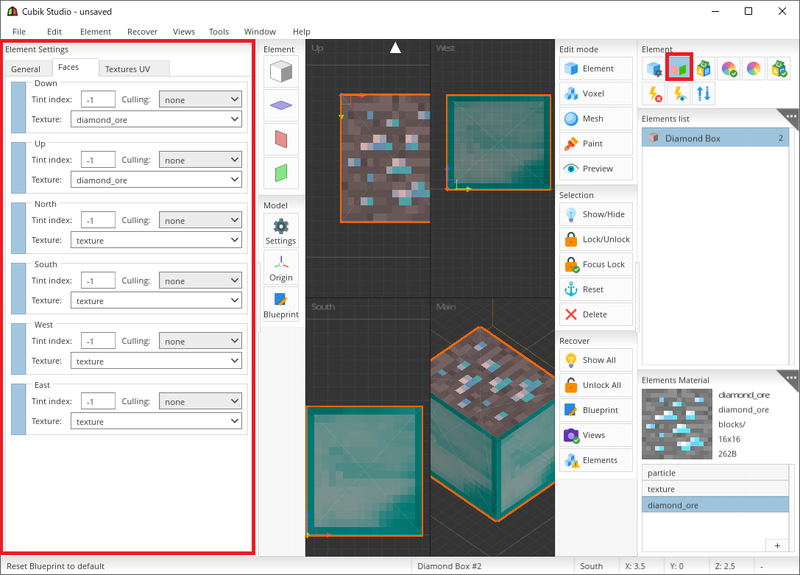Open East face Culling dropdown

pyautogui.click(x=201, y=402)
